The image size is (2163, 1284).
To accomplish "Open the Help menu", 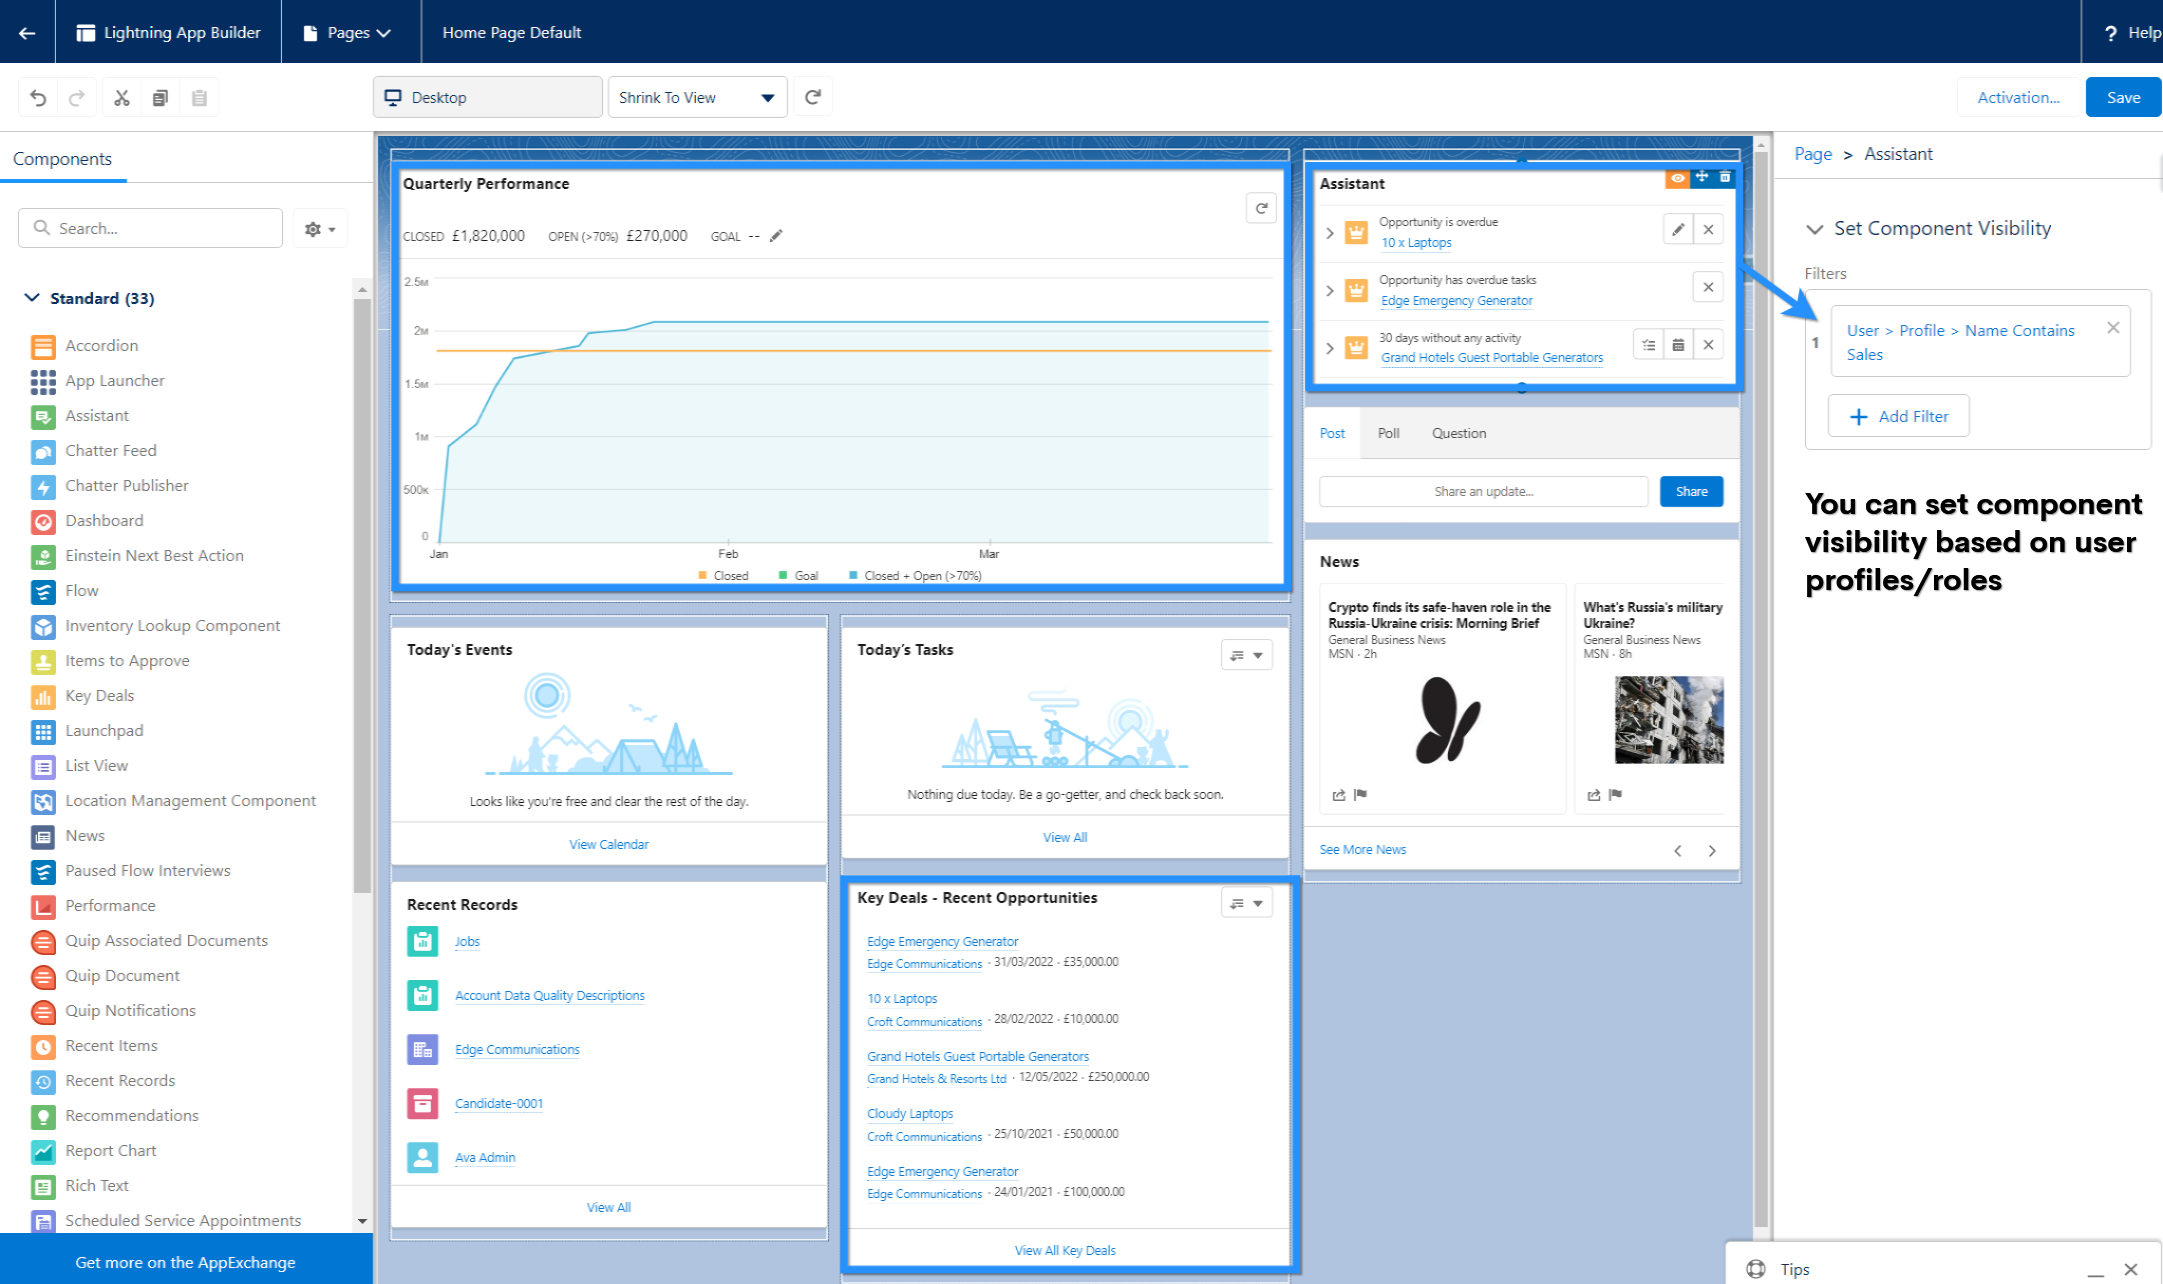I will click(x=2131, y=32).
